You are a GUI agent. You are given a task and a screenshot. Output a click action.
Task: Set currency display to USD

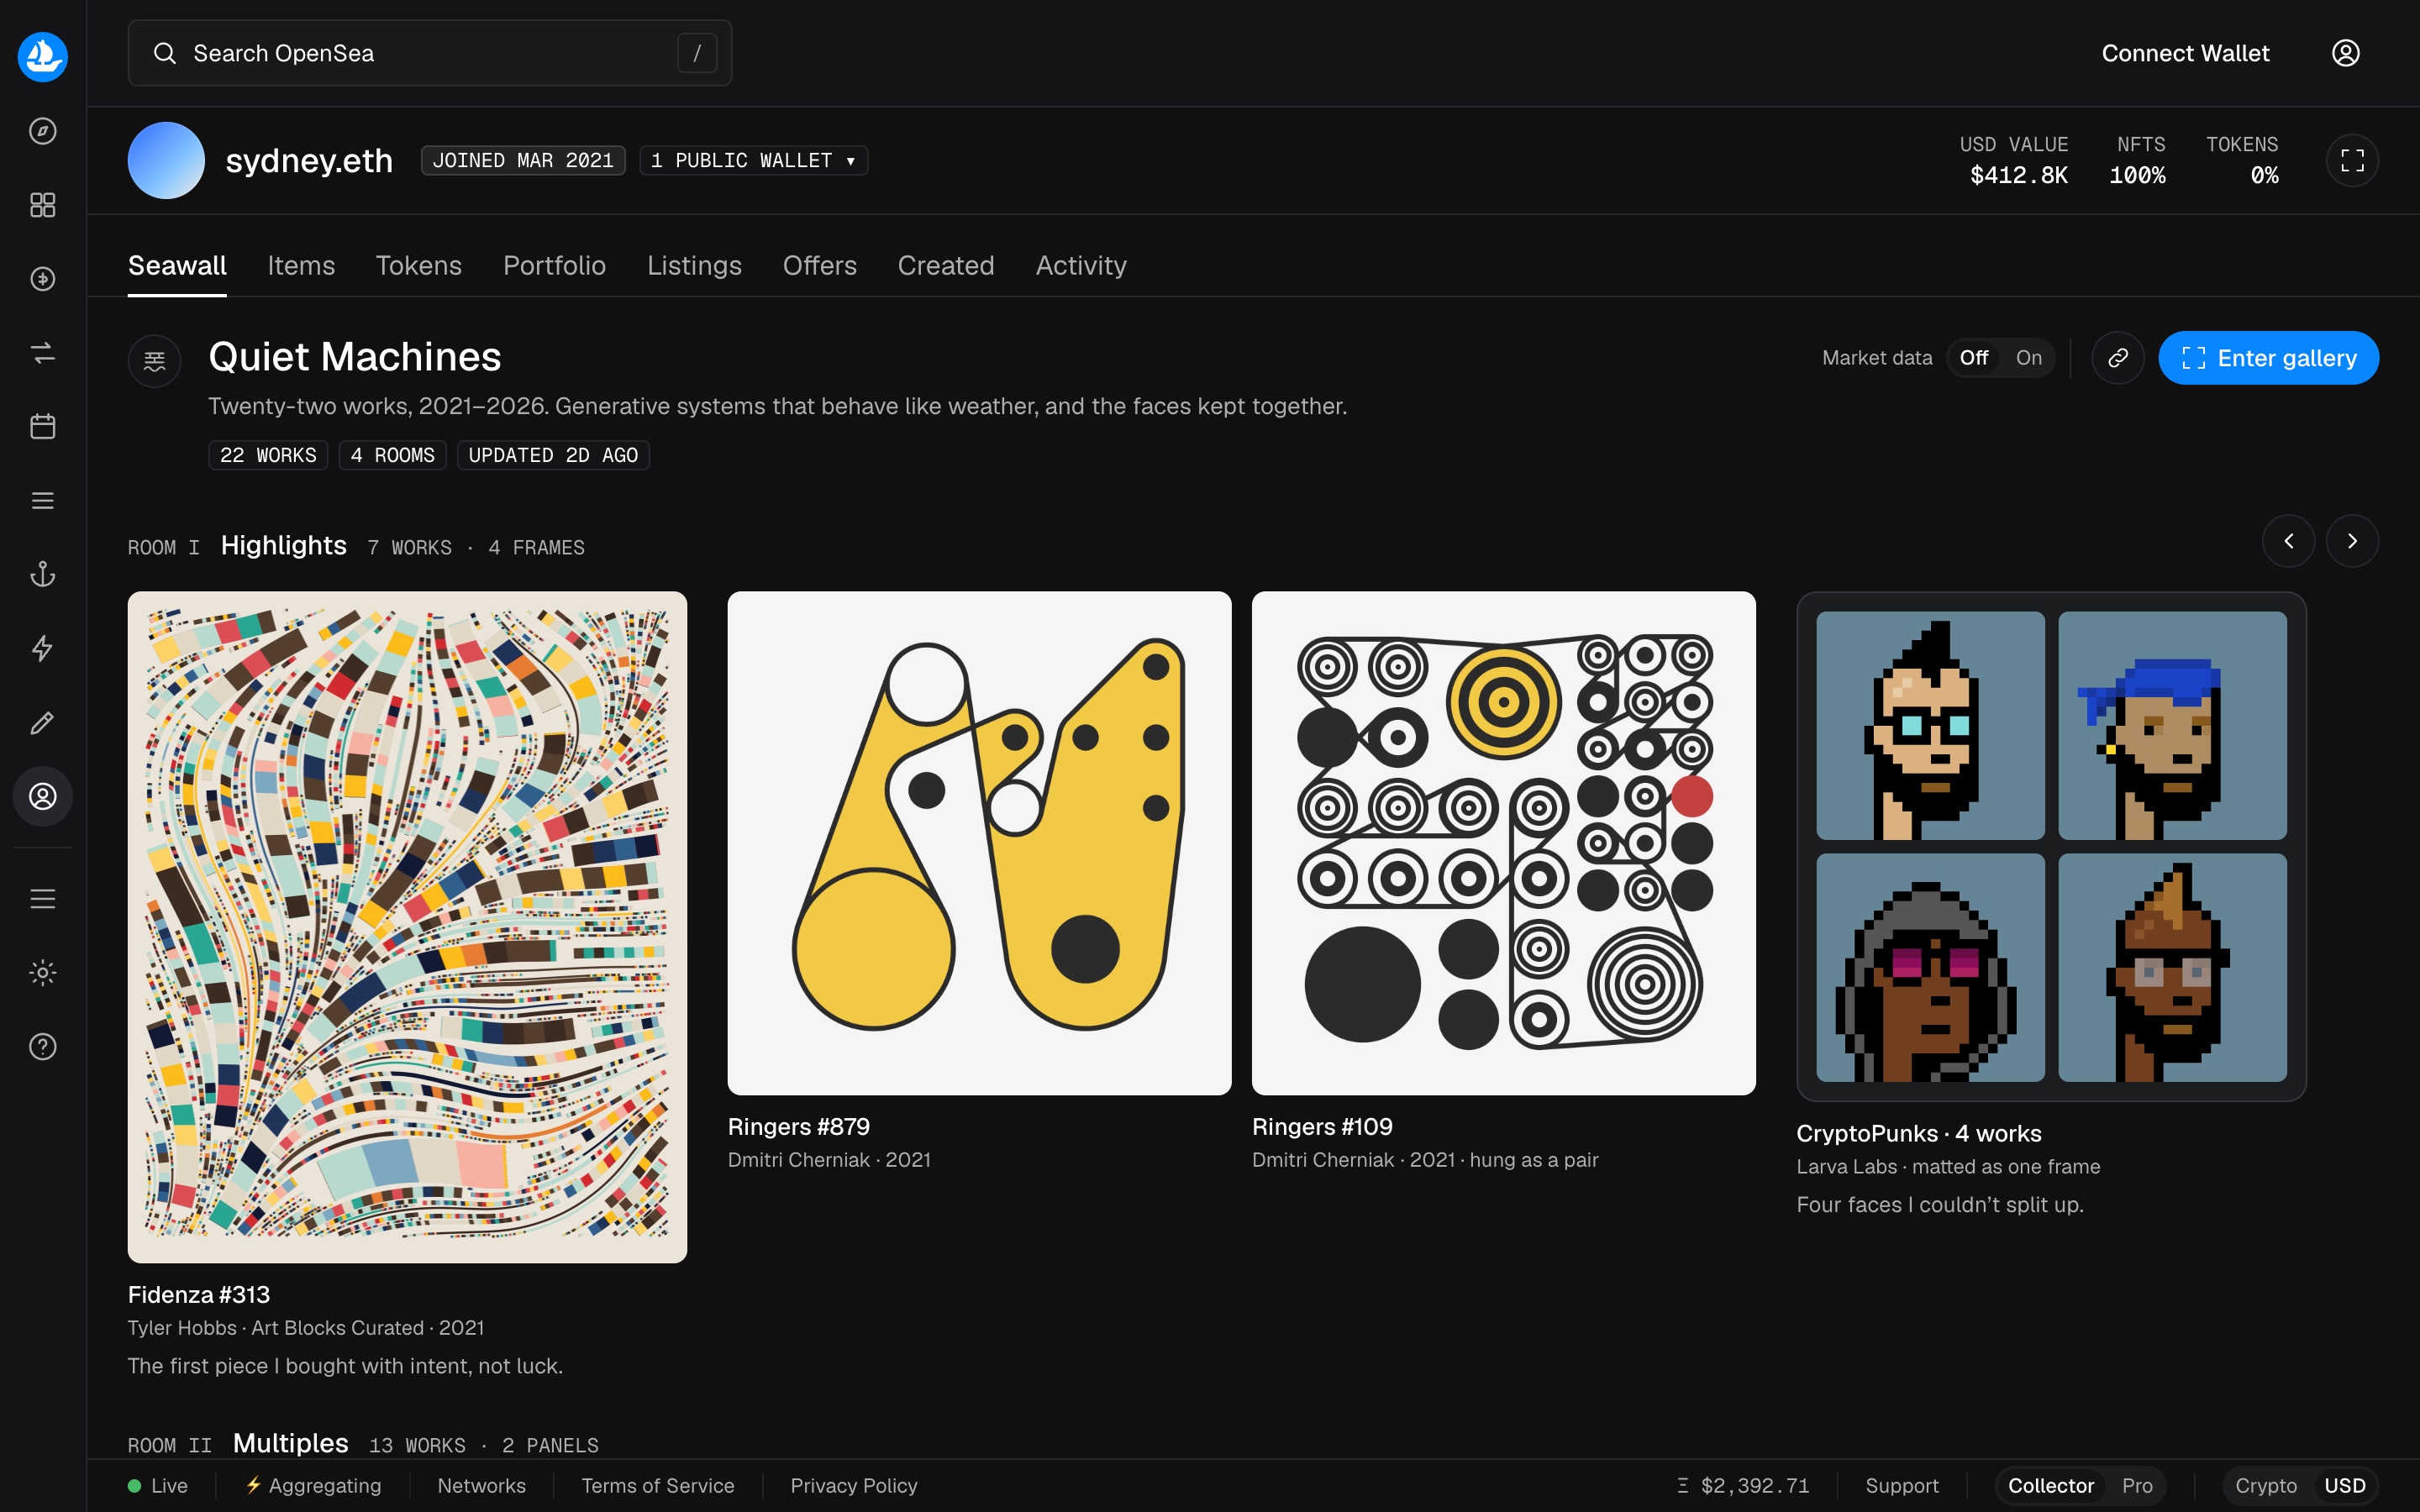tap(2344, 1486)
